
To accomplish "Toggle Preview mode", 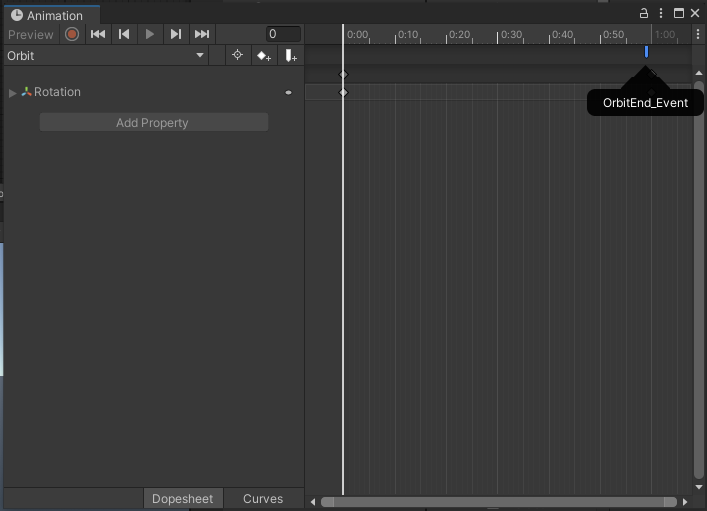I will coord(30,34).
